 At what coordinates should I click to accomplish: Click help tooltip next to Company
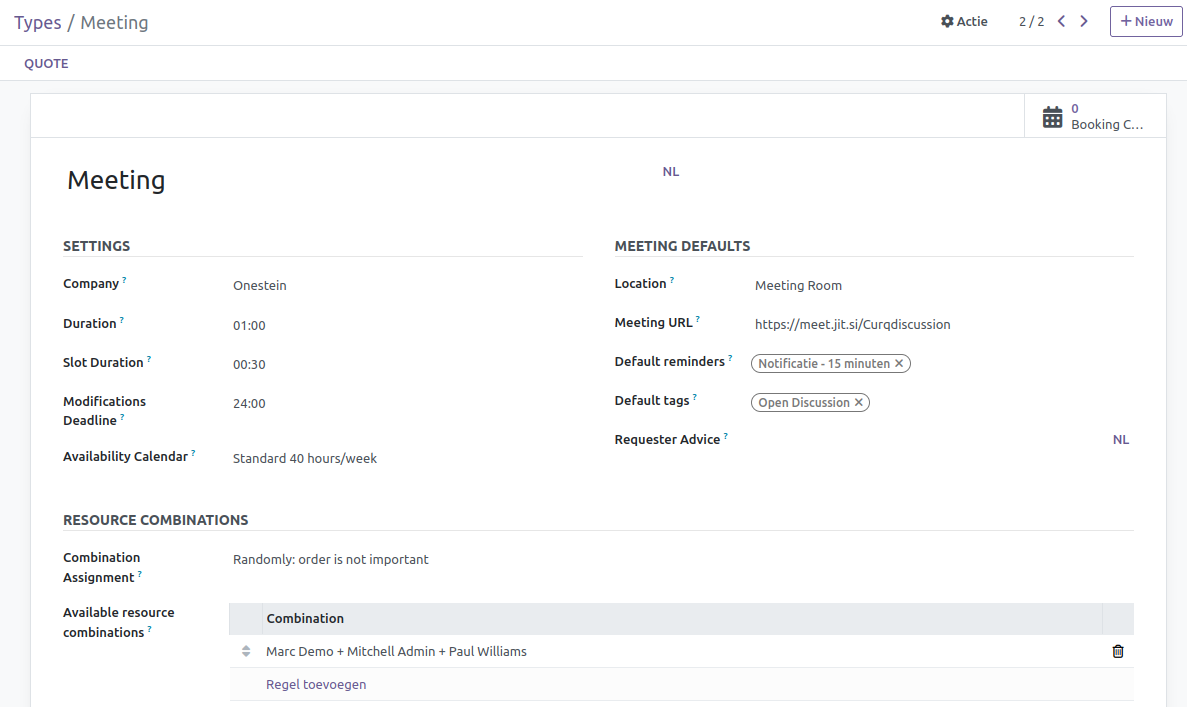(125, 281)
